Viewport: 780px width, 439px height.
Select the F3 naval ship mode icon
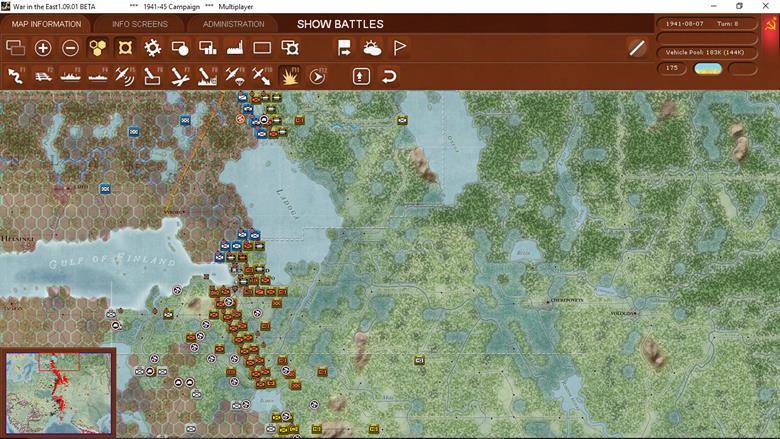(71, 76)
